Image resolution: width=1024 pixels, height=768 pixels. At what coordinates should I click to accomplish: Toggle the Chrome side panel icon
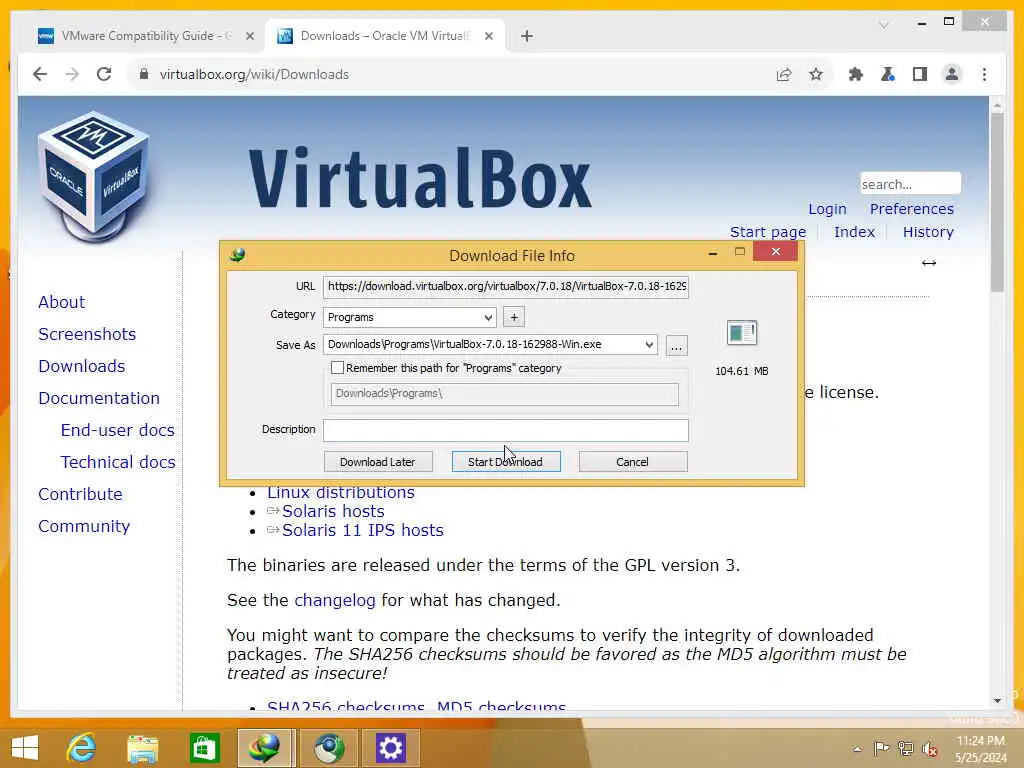click(920, 74)
